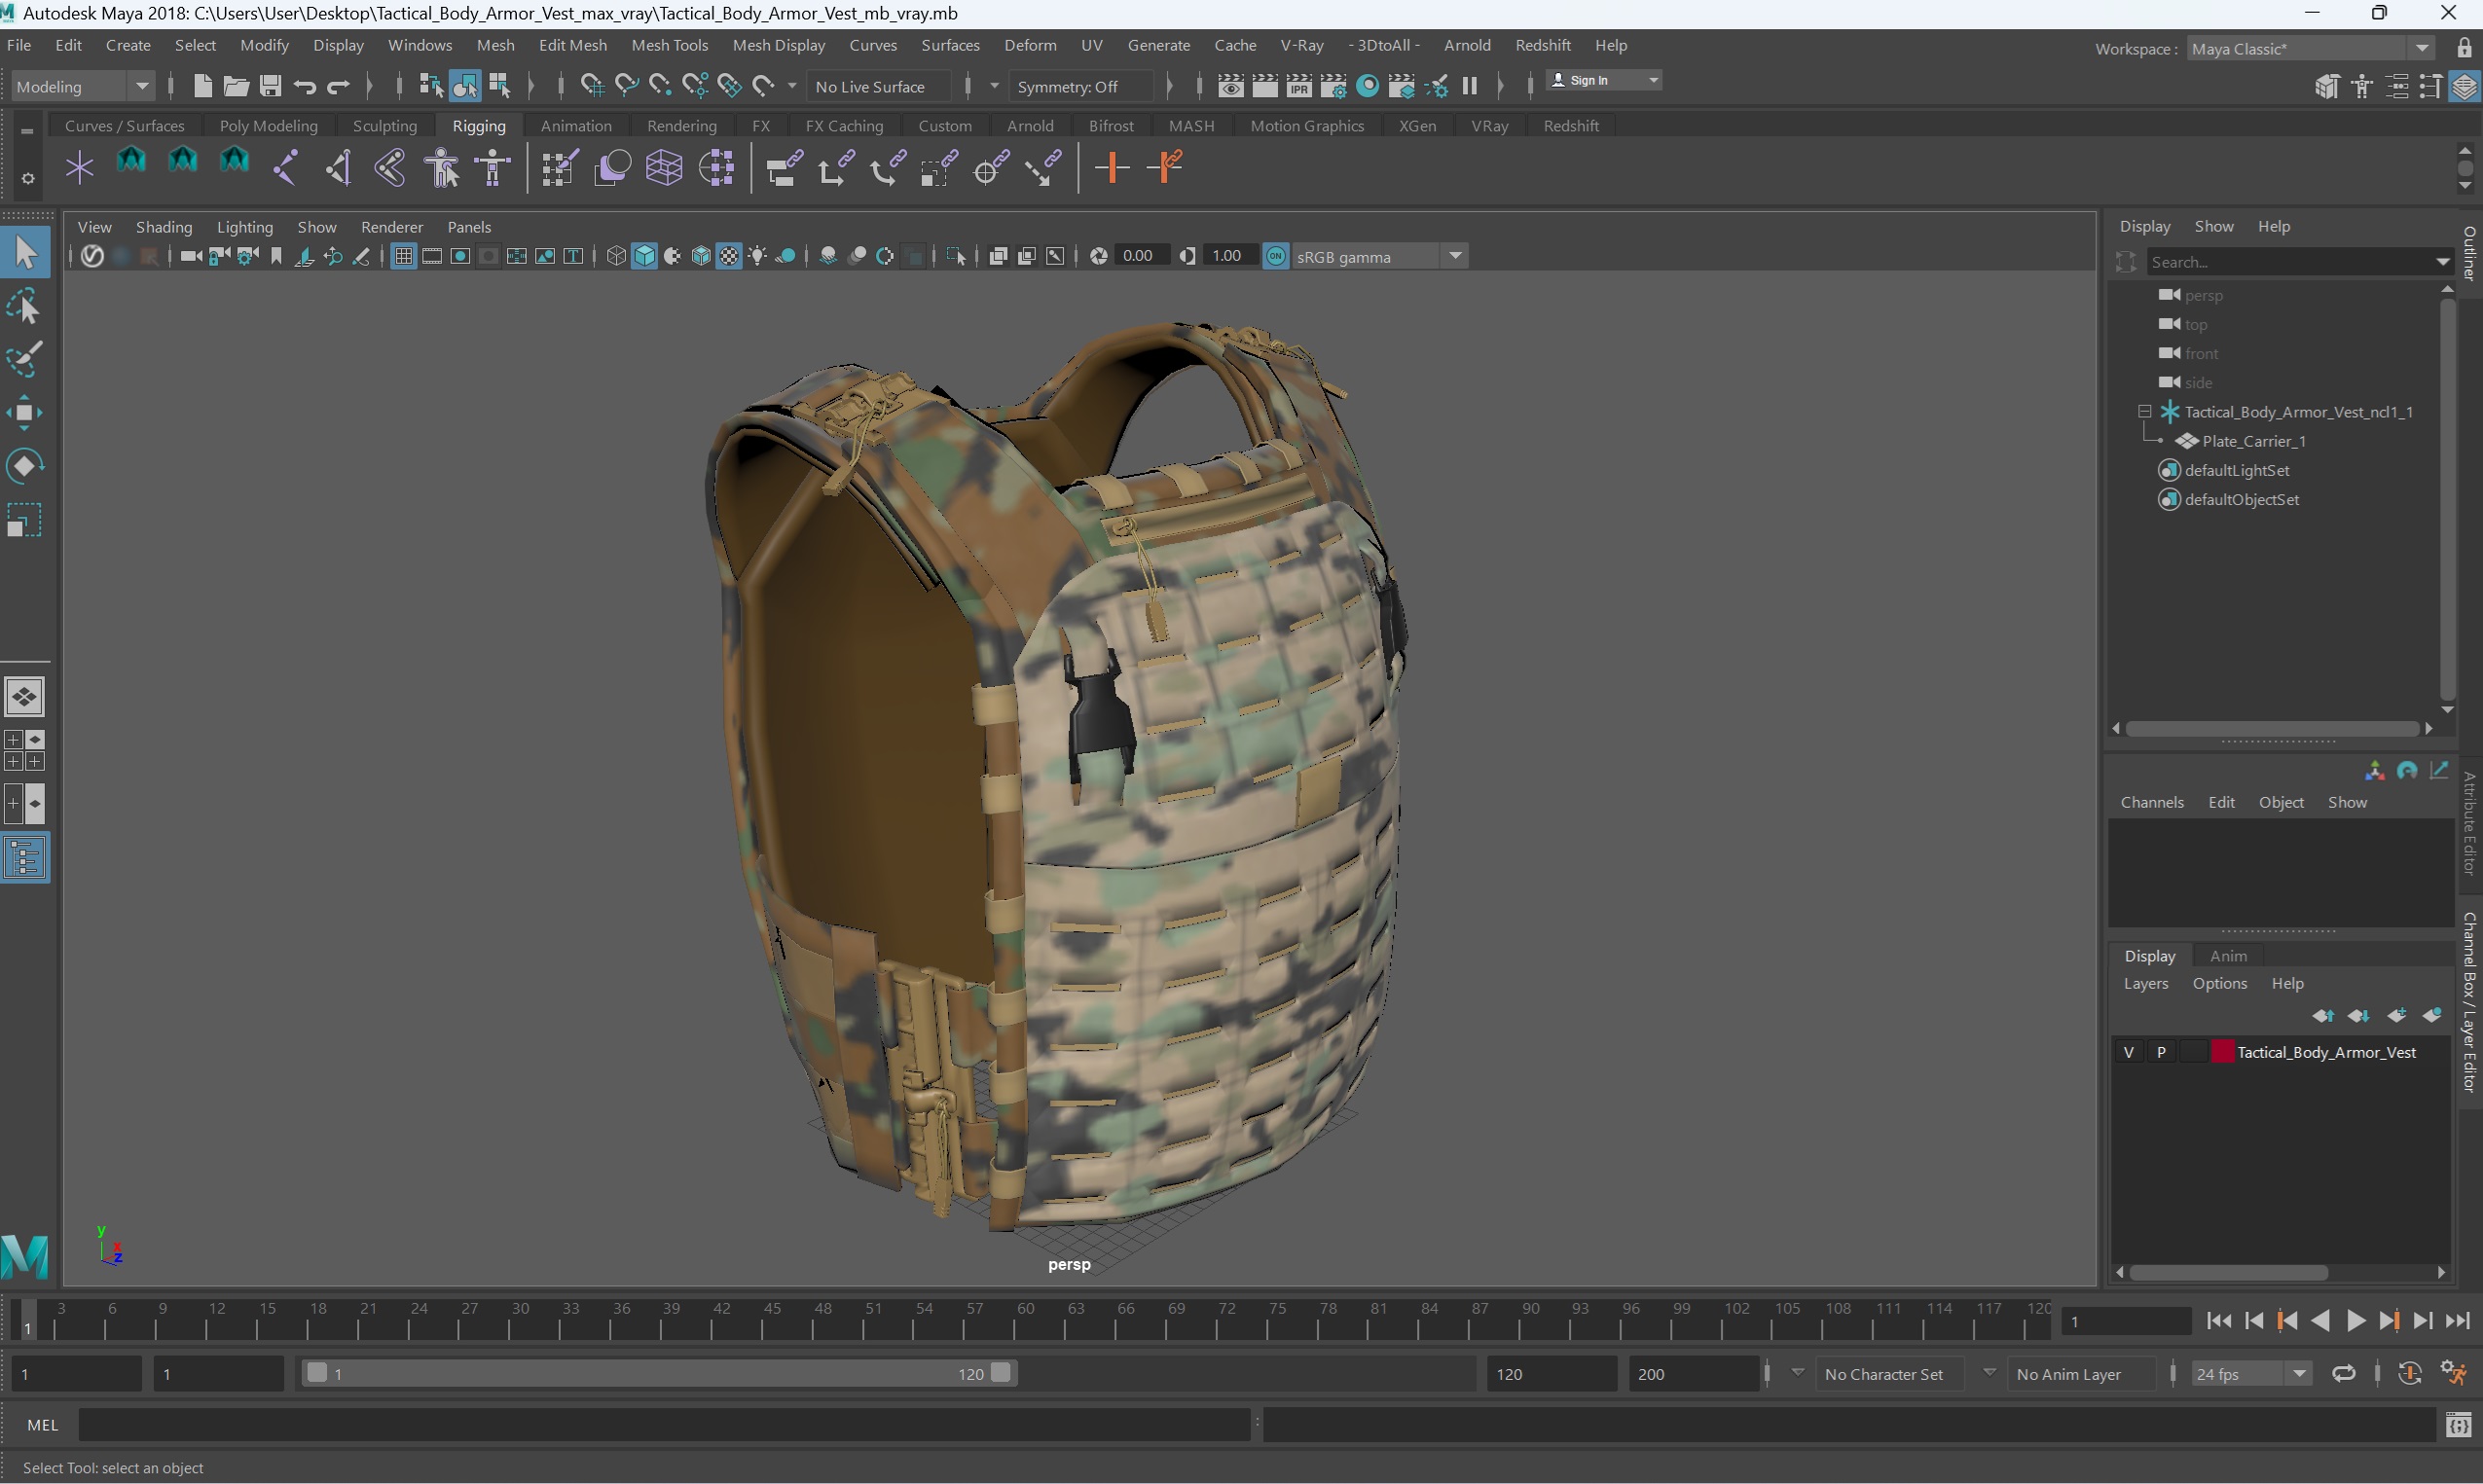Screen dimensions: 2483x1484
Task: Click the New Scene icon
Action: coord(202,86)
